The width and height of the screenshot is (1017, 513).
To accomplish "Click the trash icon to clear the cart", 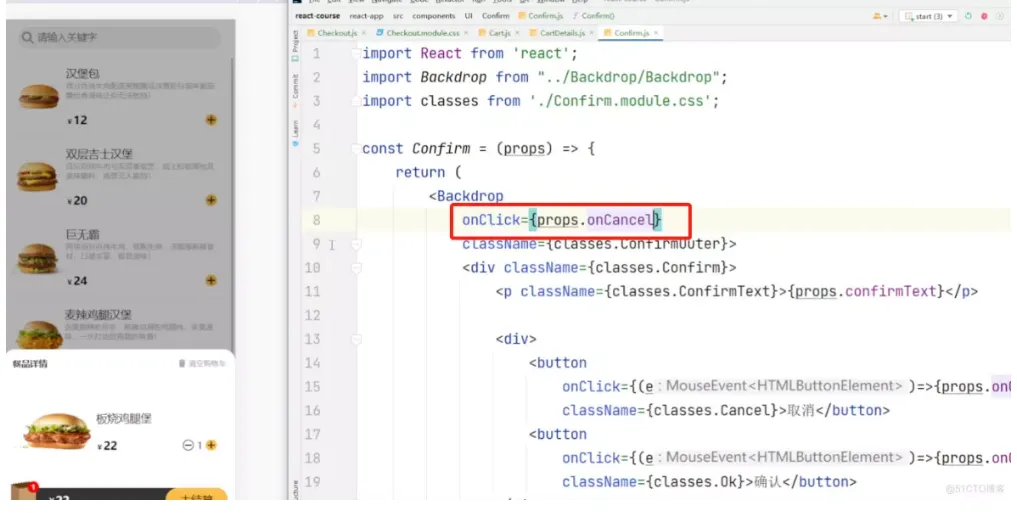I will 182,364.
